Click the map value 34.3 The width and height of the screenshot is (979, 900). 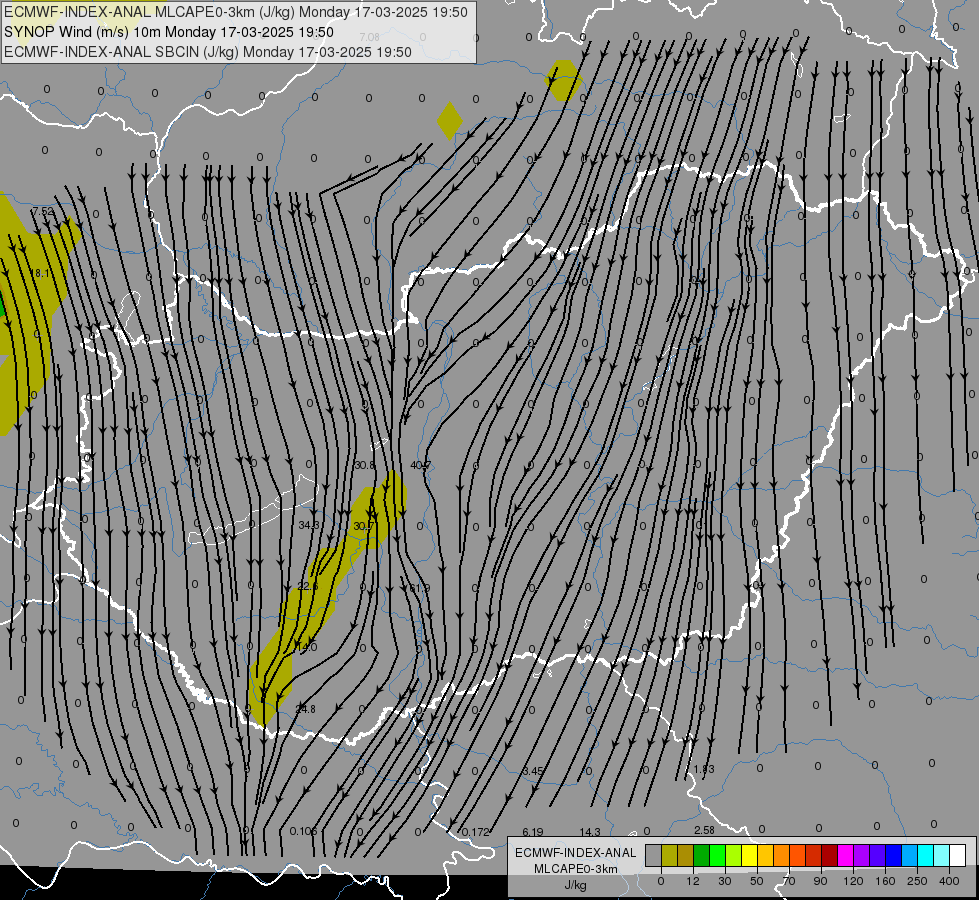click(x=308, y=525)
